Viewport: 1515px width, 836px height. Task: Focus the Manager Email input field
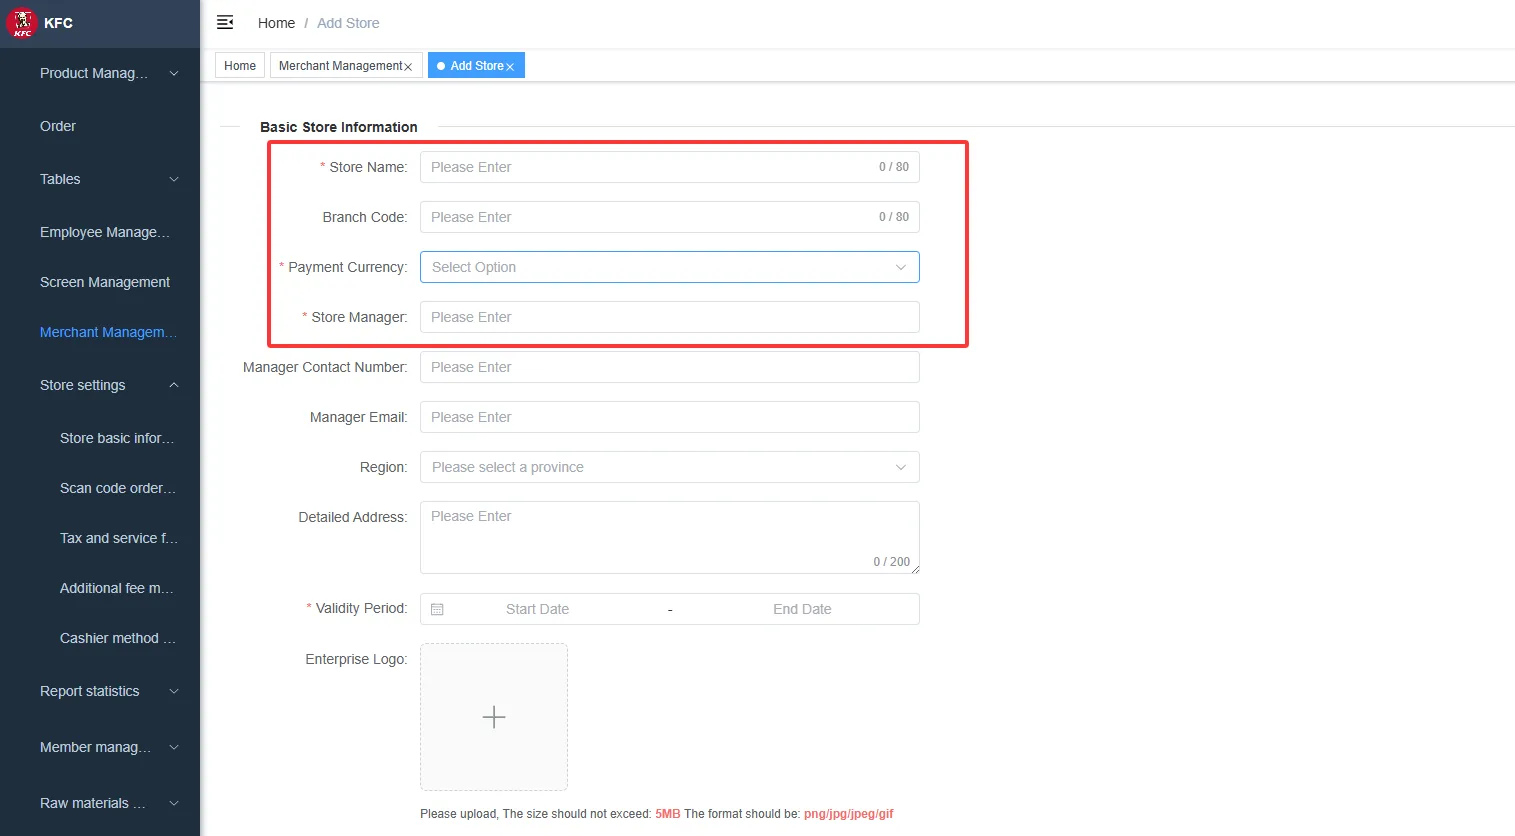(669, 417)
